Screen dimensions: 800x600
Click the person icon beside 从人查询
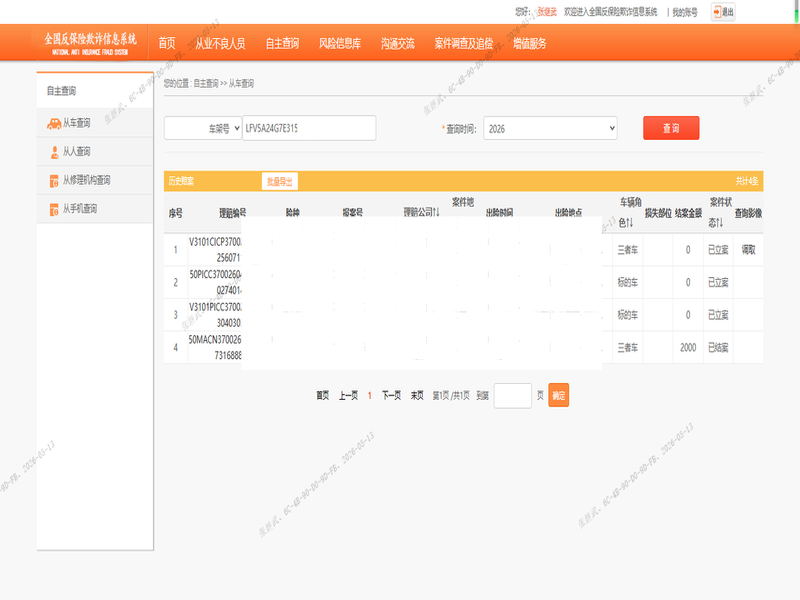coord(55,152)
